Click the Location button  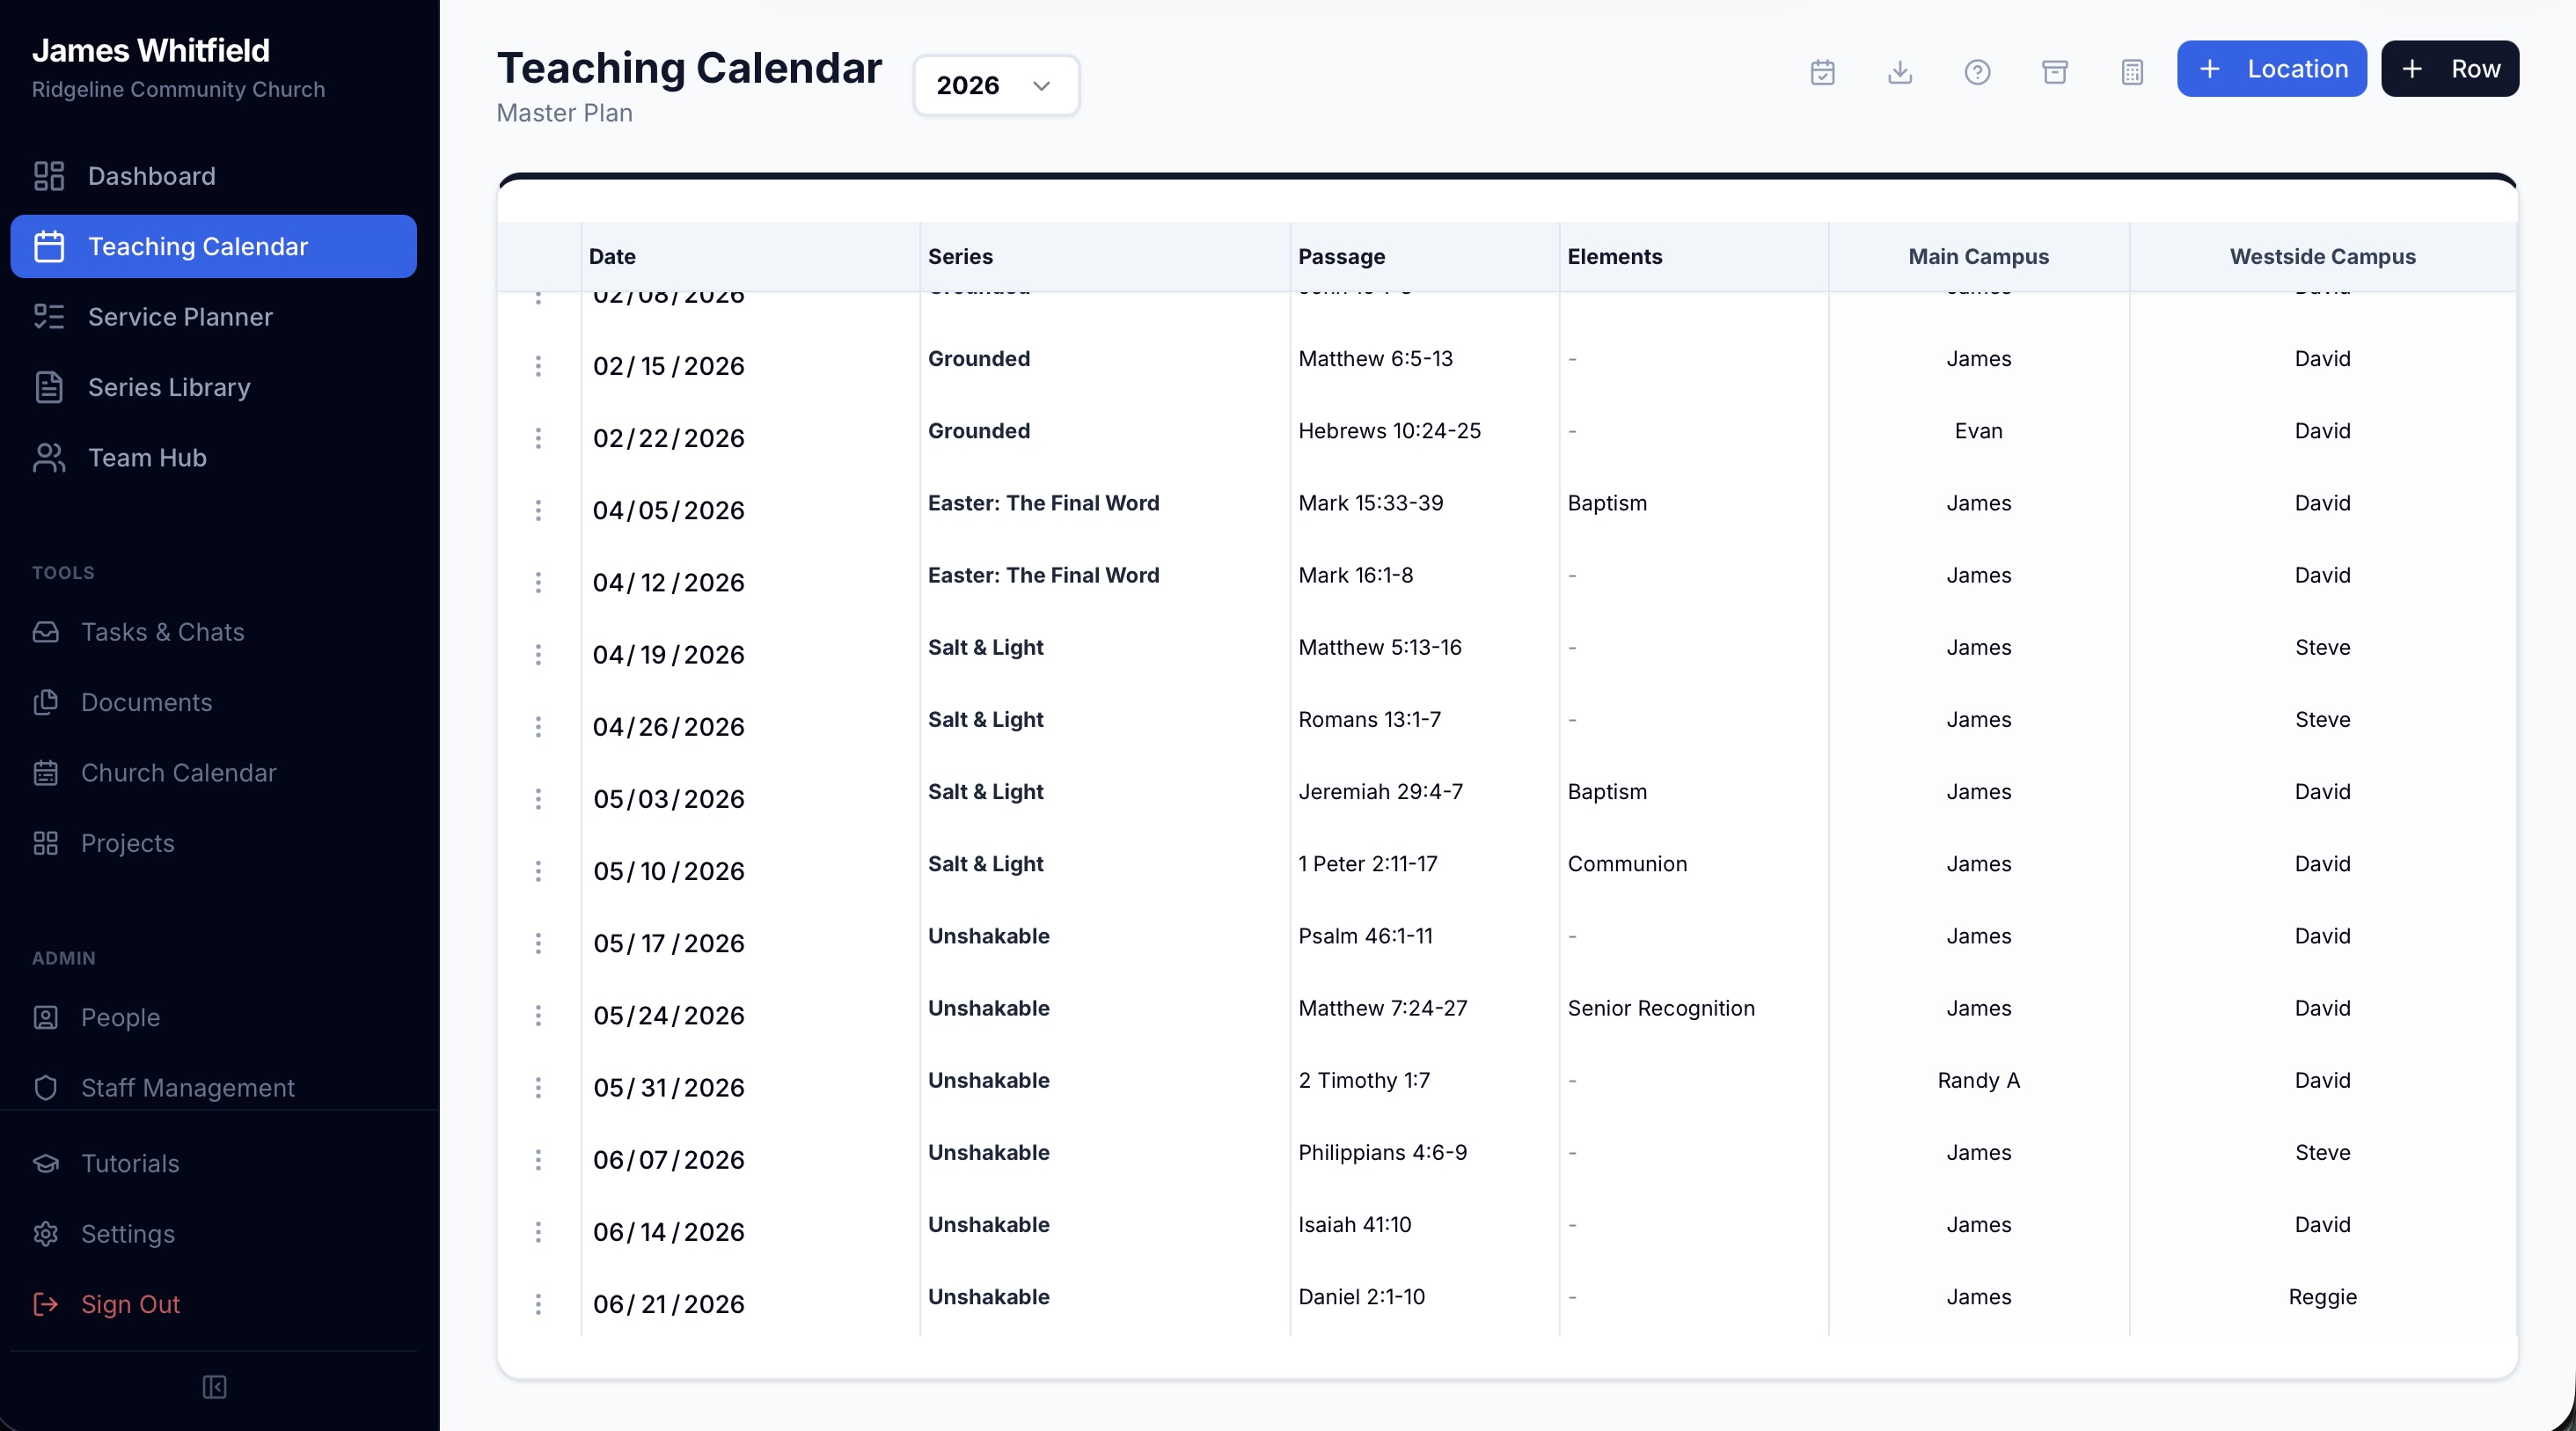[x=2272, y=68]
